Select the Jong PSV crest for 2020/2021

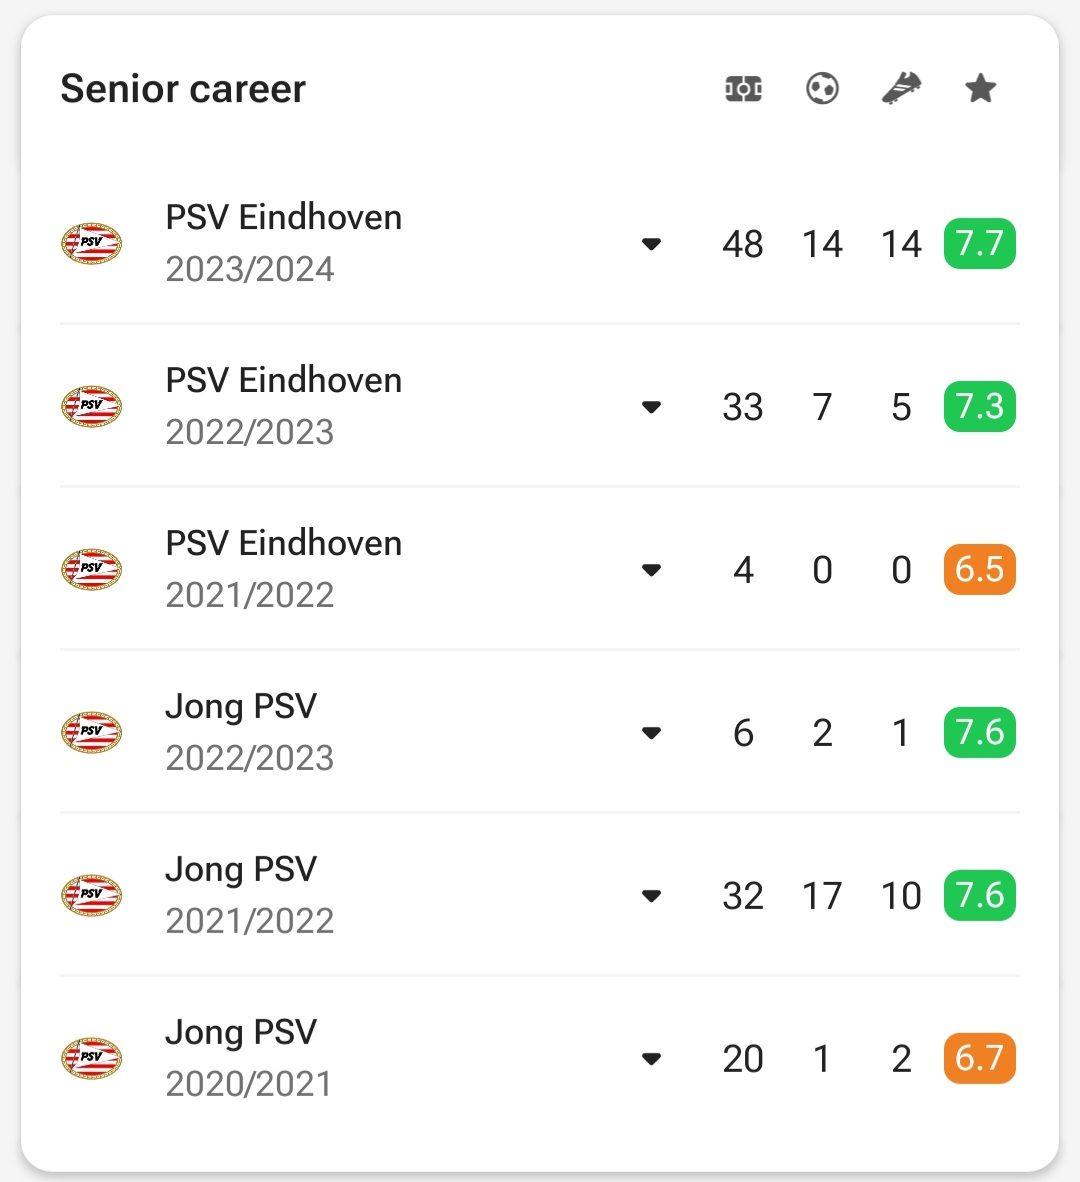coord(91,1058)
